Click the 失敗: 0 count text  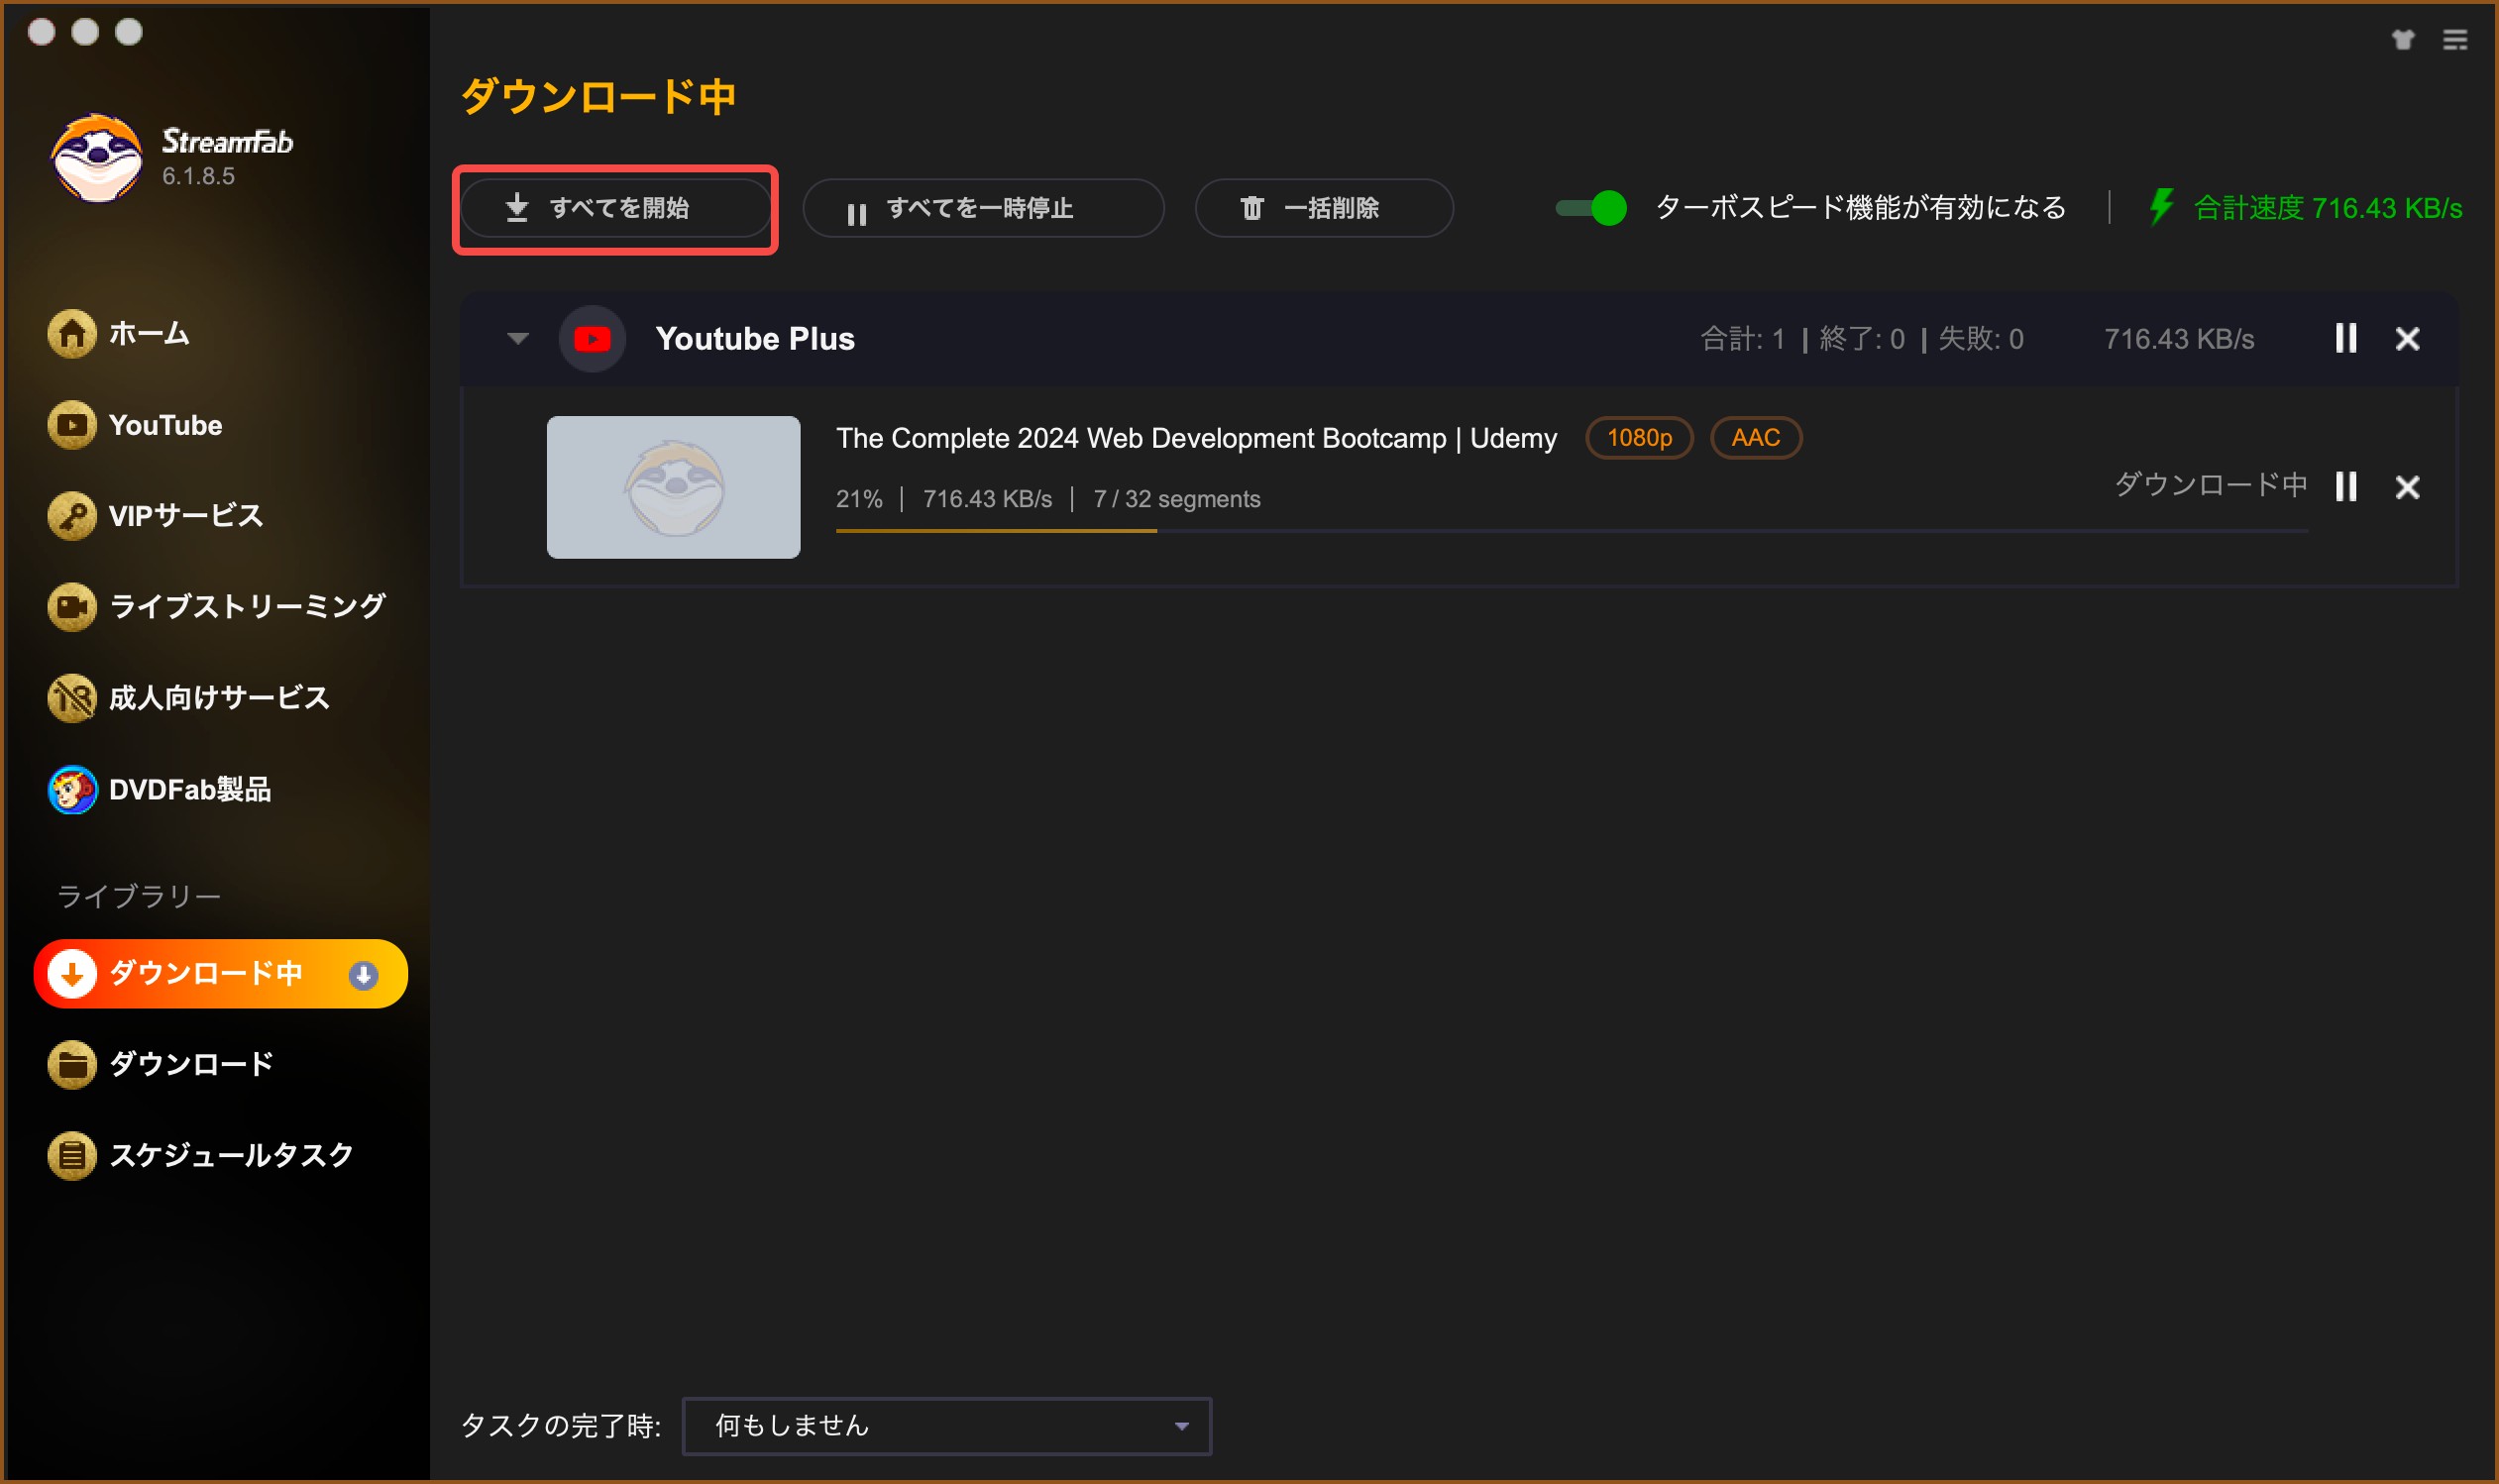click(x=1980, y=339)
